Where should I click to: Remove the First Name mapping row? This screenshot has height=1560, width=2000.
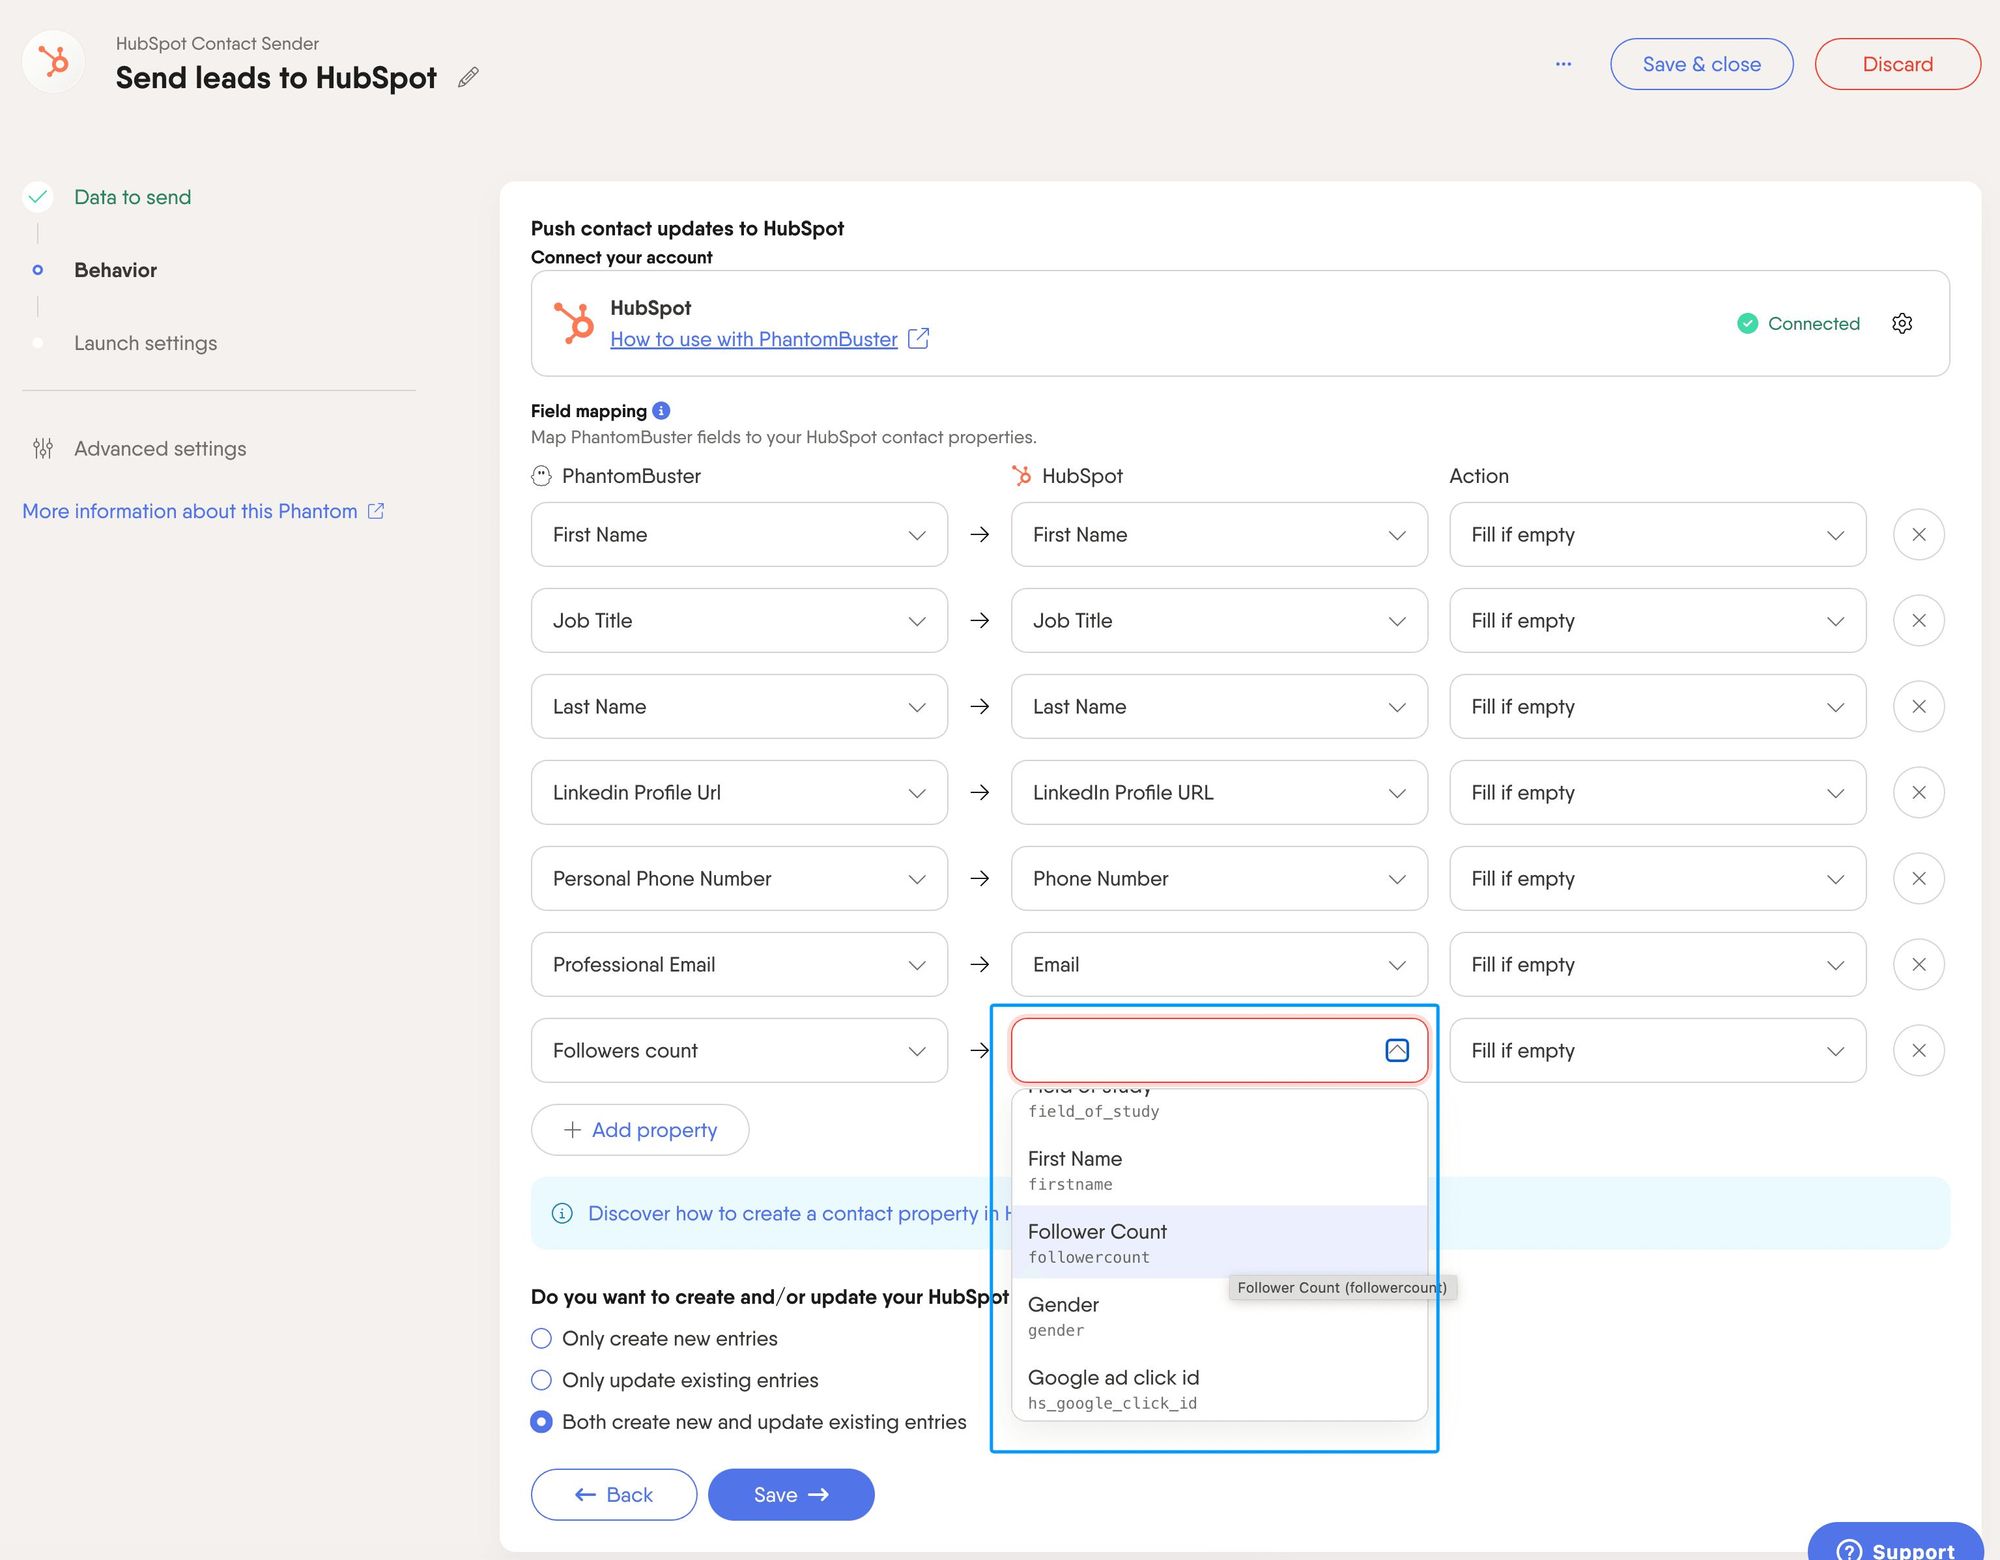1918,535
